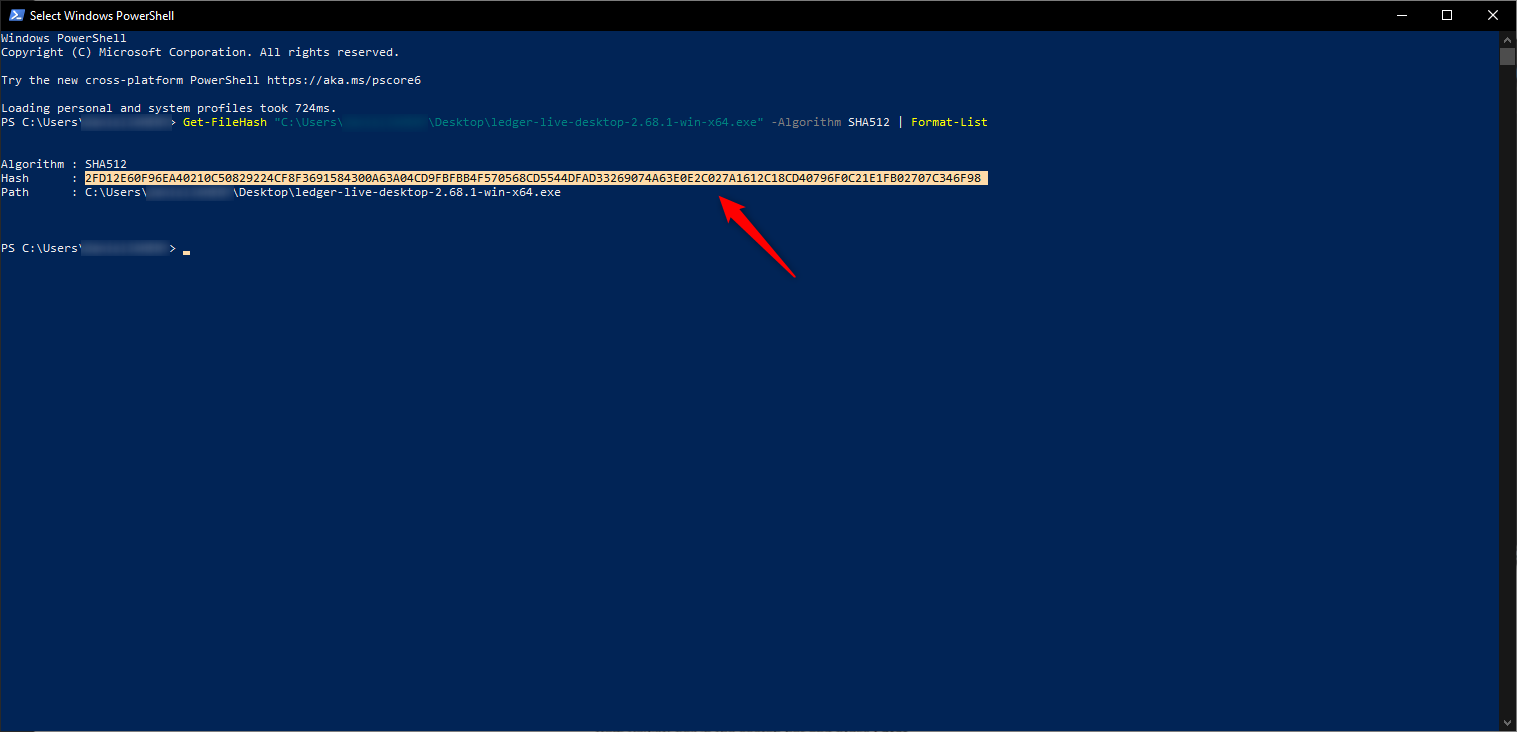Image resolution: width=1517 pixels, height=732 pixels.
Task: Click the highlighted SHA512 hash value
Action: pos(535,178)
